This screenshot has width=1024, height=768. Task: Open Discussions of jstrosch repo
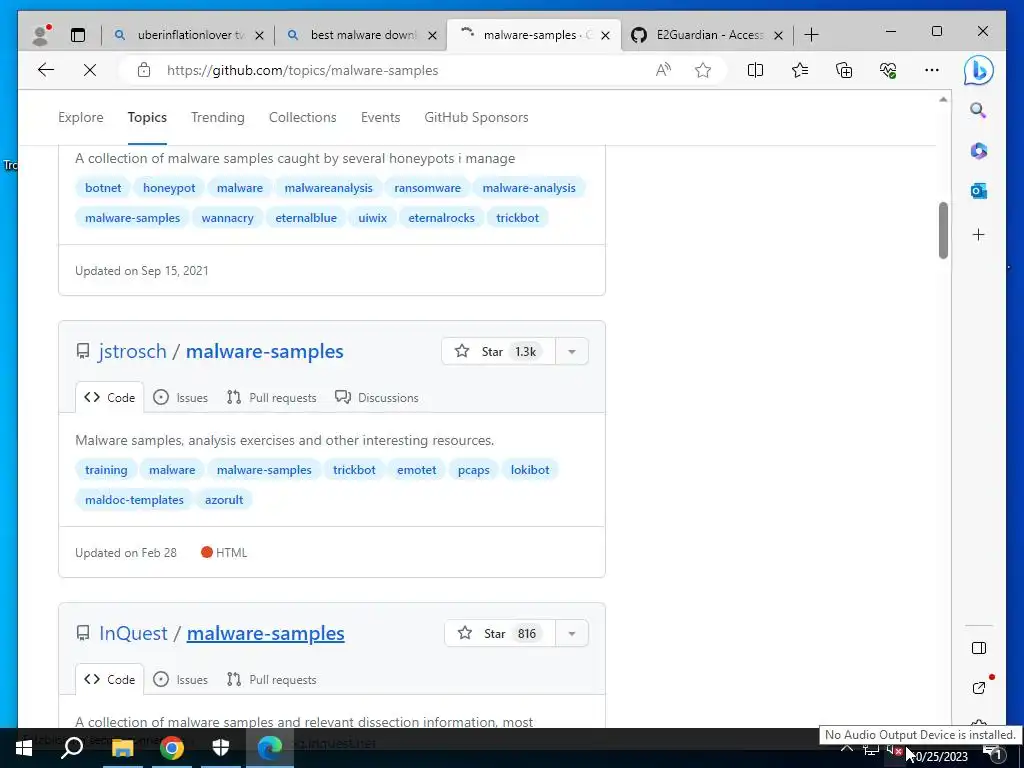377,397
